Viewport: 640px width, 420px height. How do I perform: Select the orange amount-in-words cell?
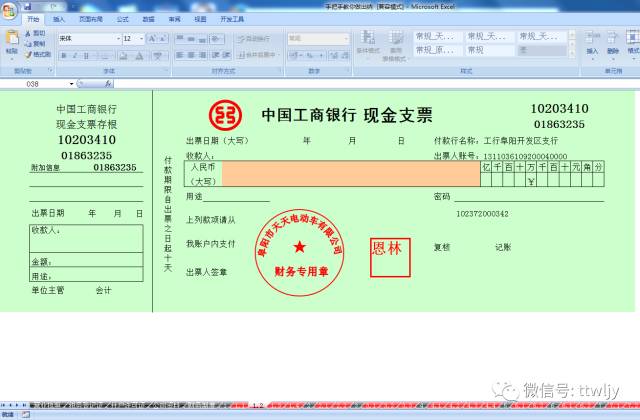351,174
